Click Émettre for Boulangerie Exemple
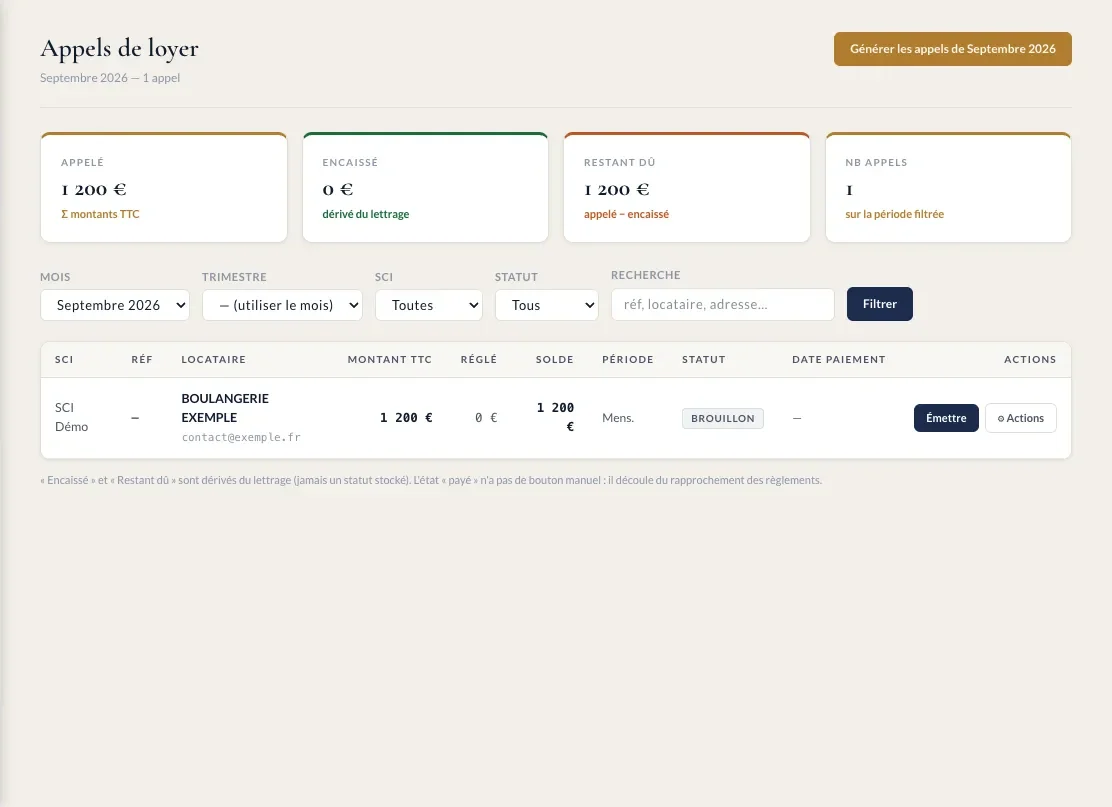The width and height of the screenshot is (1112, 807). pyautogui.click(x=946, y=418)
